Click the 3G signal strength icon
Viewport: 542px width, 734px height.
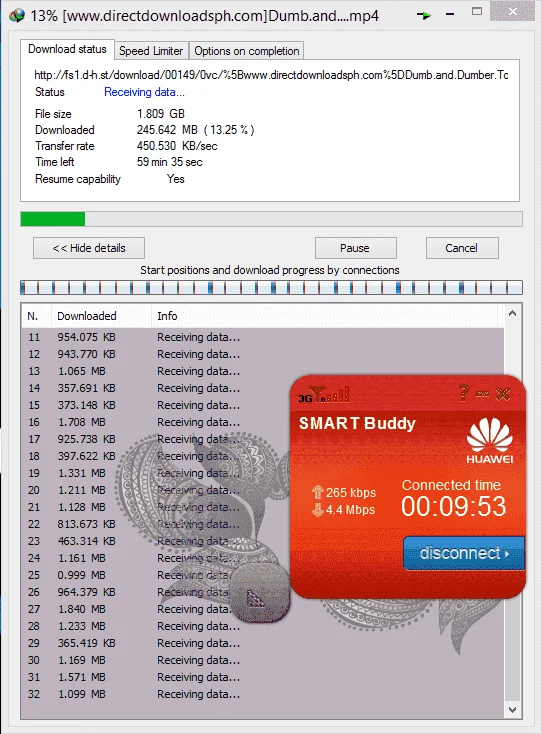(x=324, y=395)
